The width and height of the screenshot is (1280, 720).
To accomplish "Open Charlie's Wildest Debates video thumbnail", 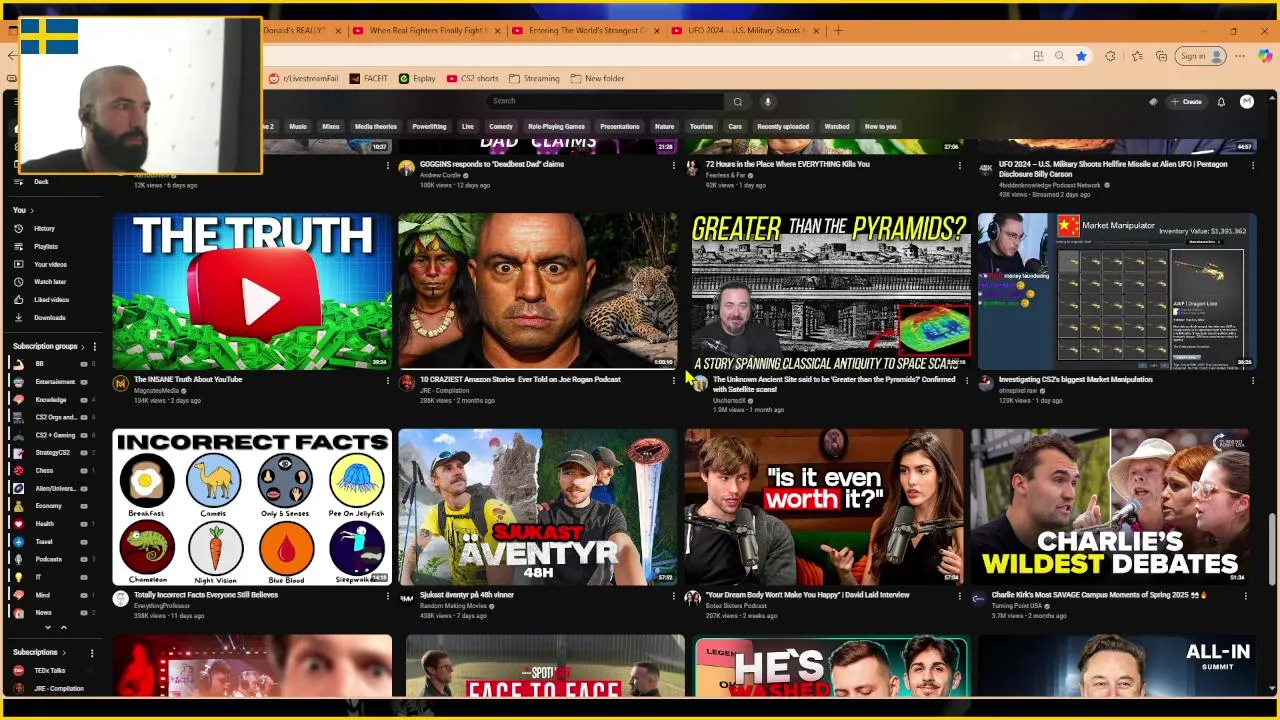I will coord(1110,507).
